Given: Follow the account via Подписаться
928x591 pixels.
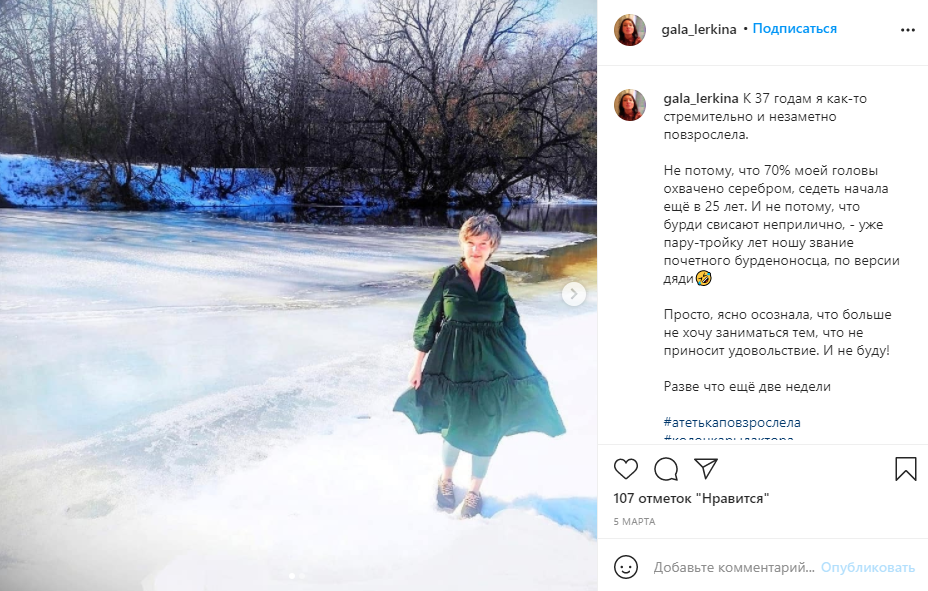Looking at the screenshot, I should click(794, 28).
